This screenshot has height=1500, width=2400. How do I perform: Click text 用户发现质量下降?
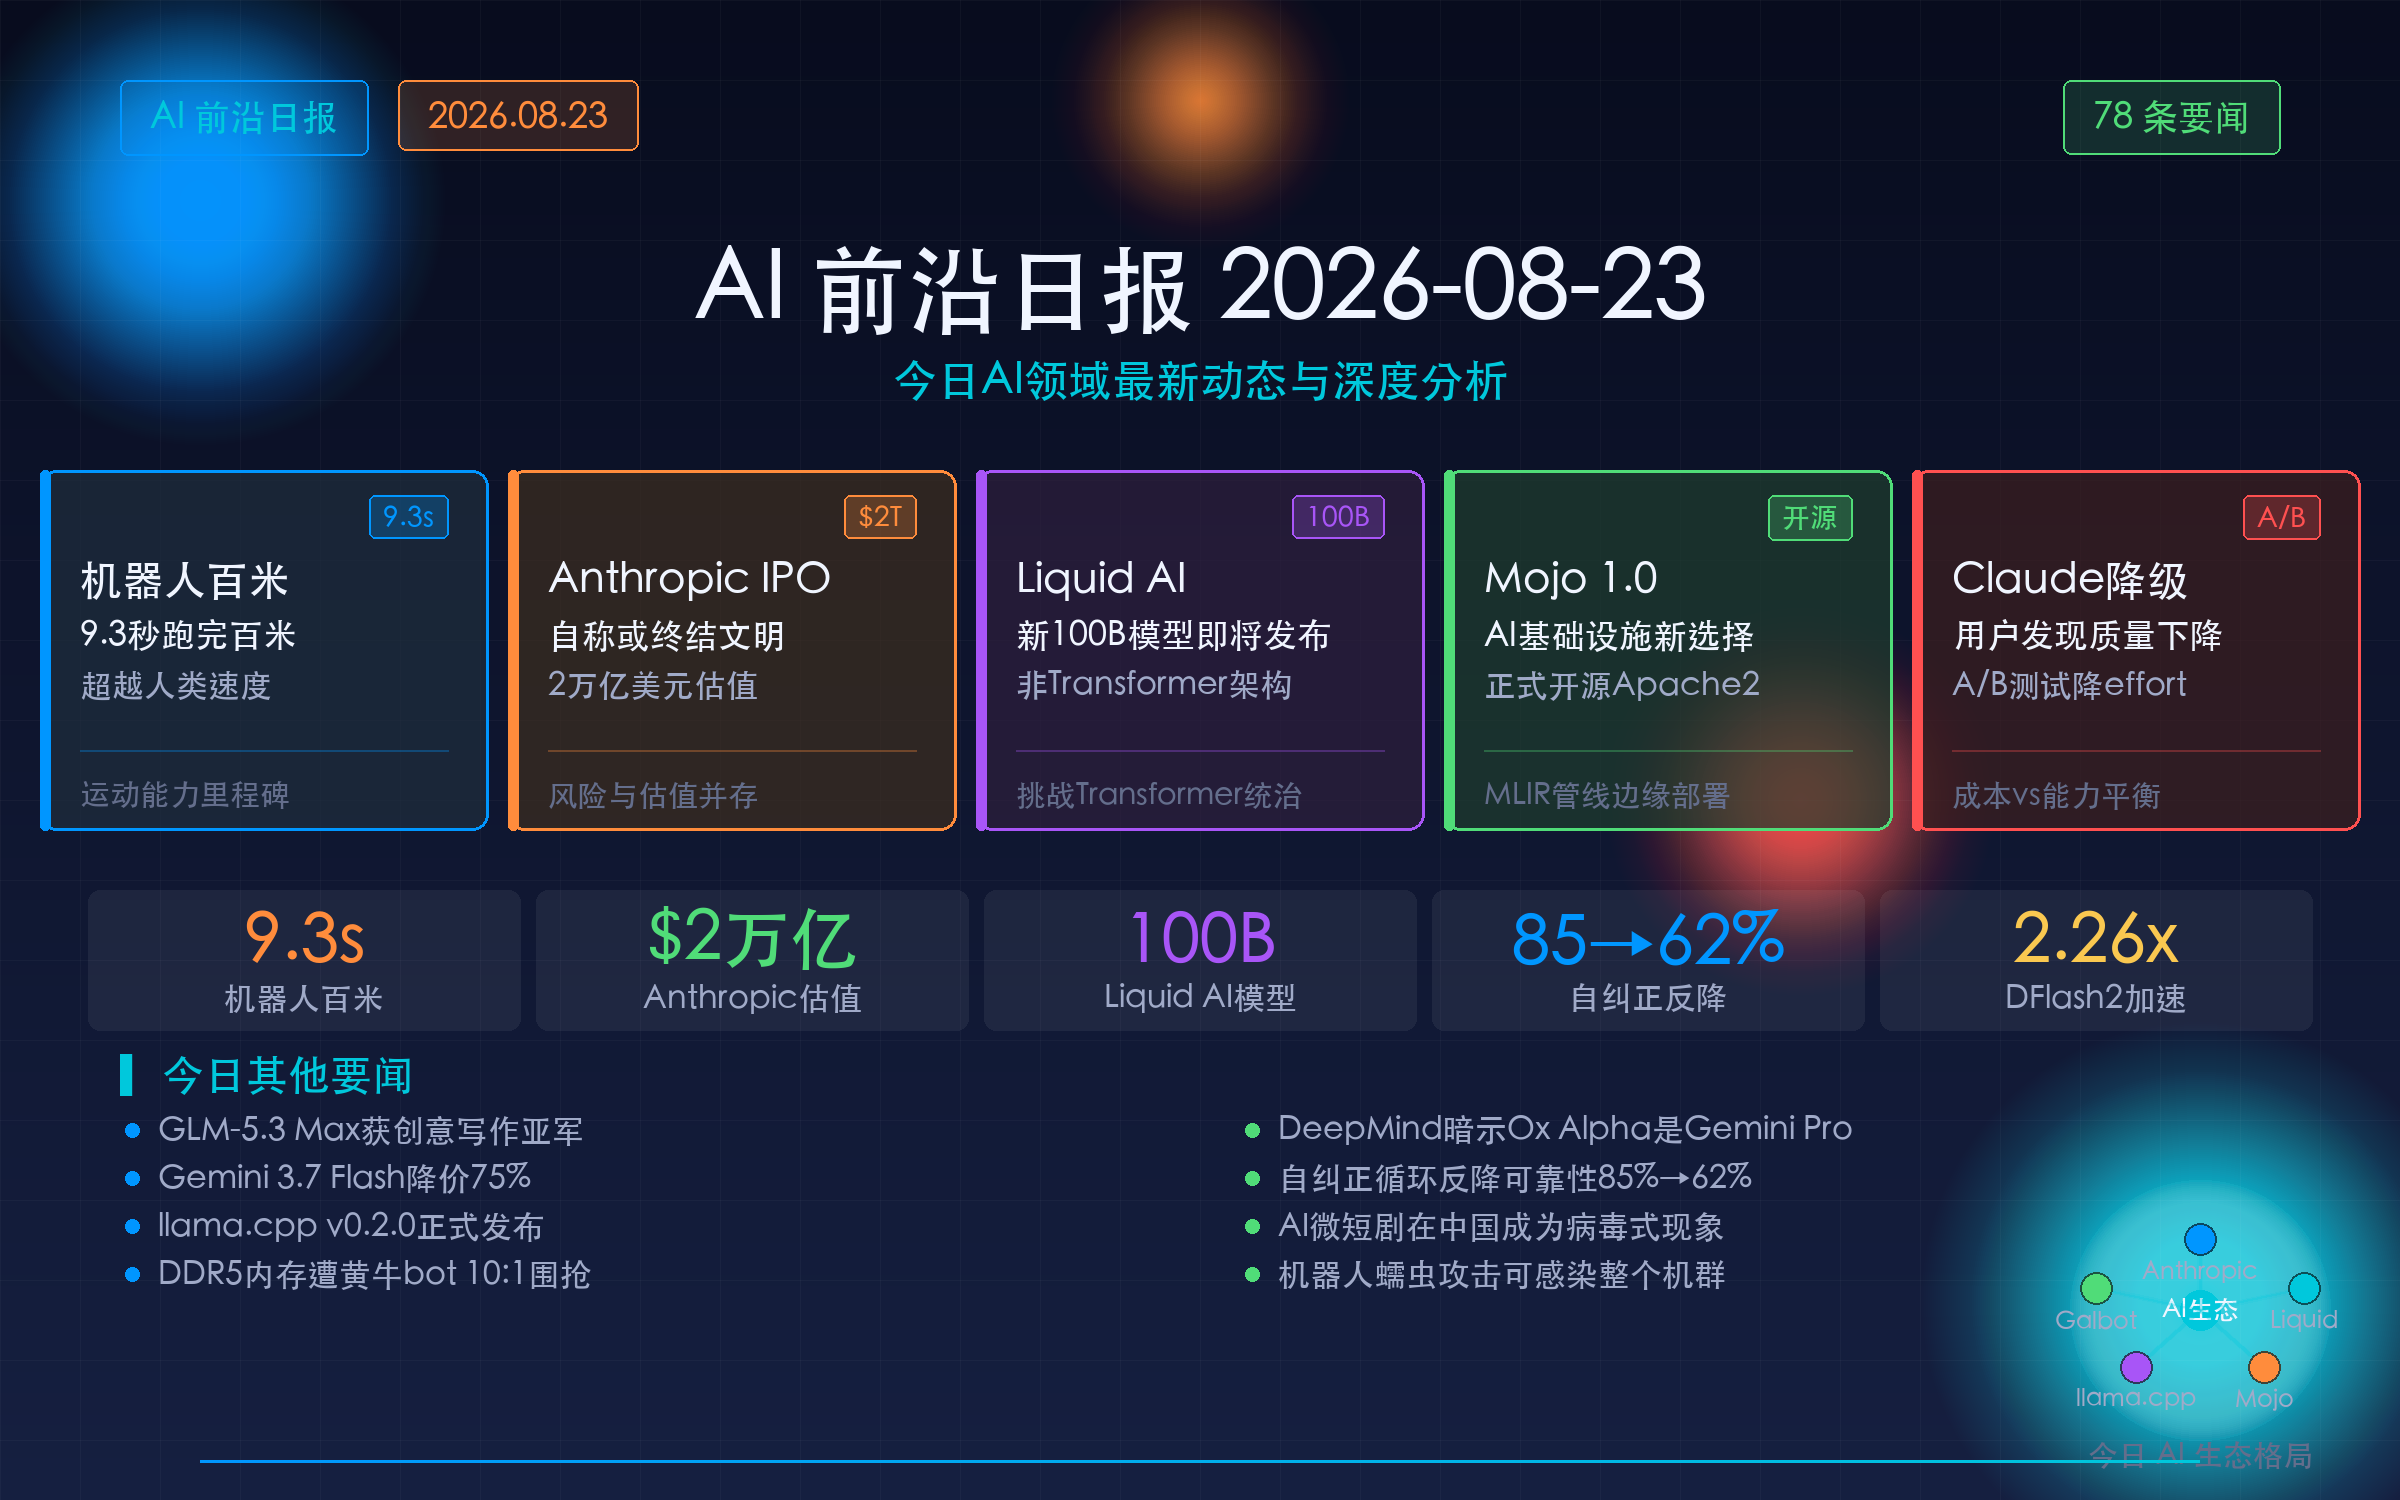[2088, 635]
